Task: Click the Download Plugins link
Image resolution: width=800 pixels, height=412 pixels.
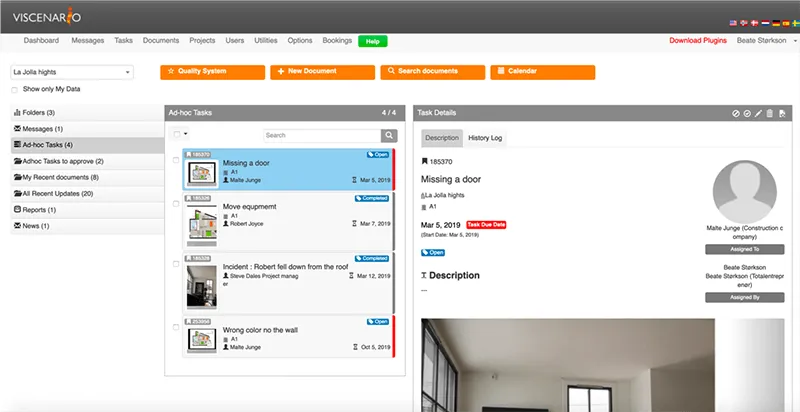Action: [x=698, y=40]
